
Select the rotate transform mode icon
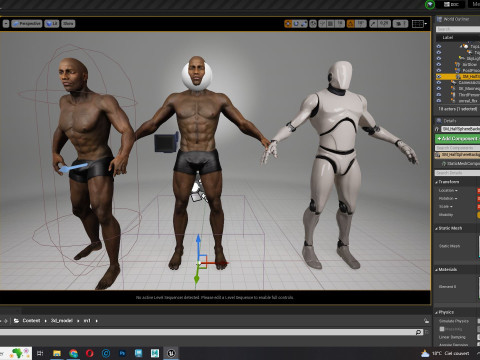296,24
